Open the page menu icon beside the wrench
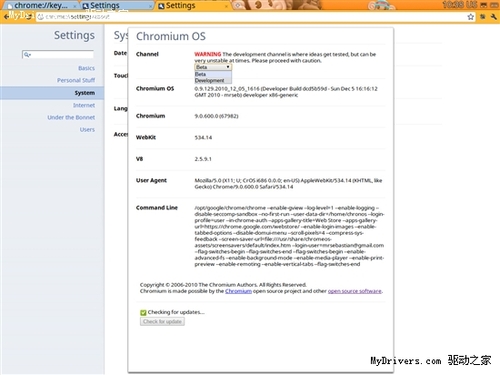Screen dimensions: 500x375 [x=482, y=17]
